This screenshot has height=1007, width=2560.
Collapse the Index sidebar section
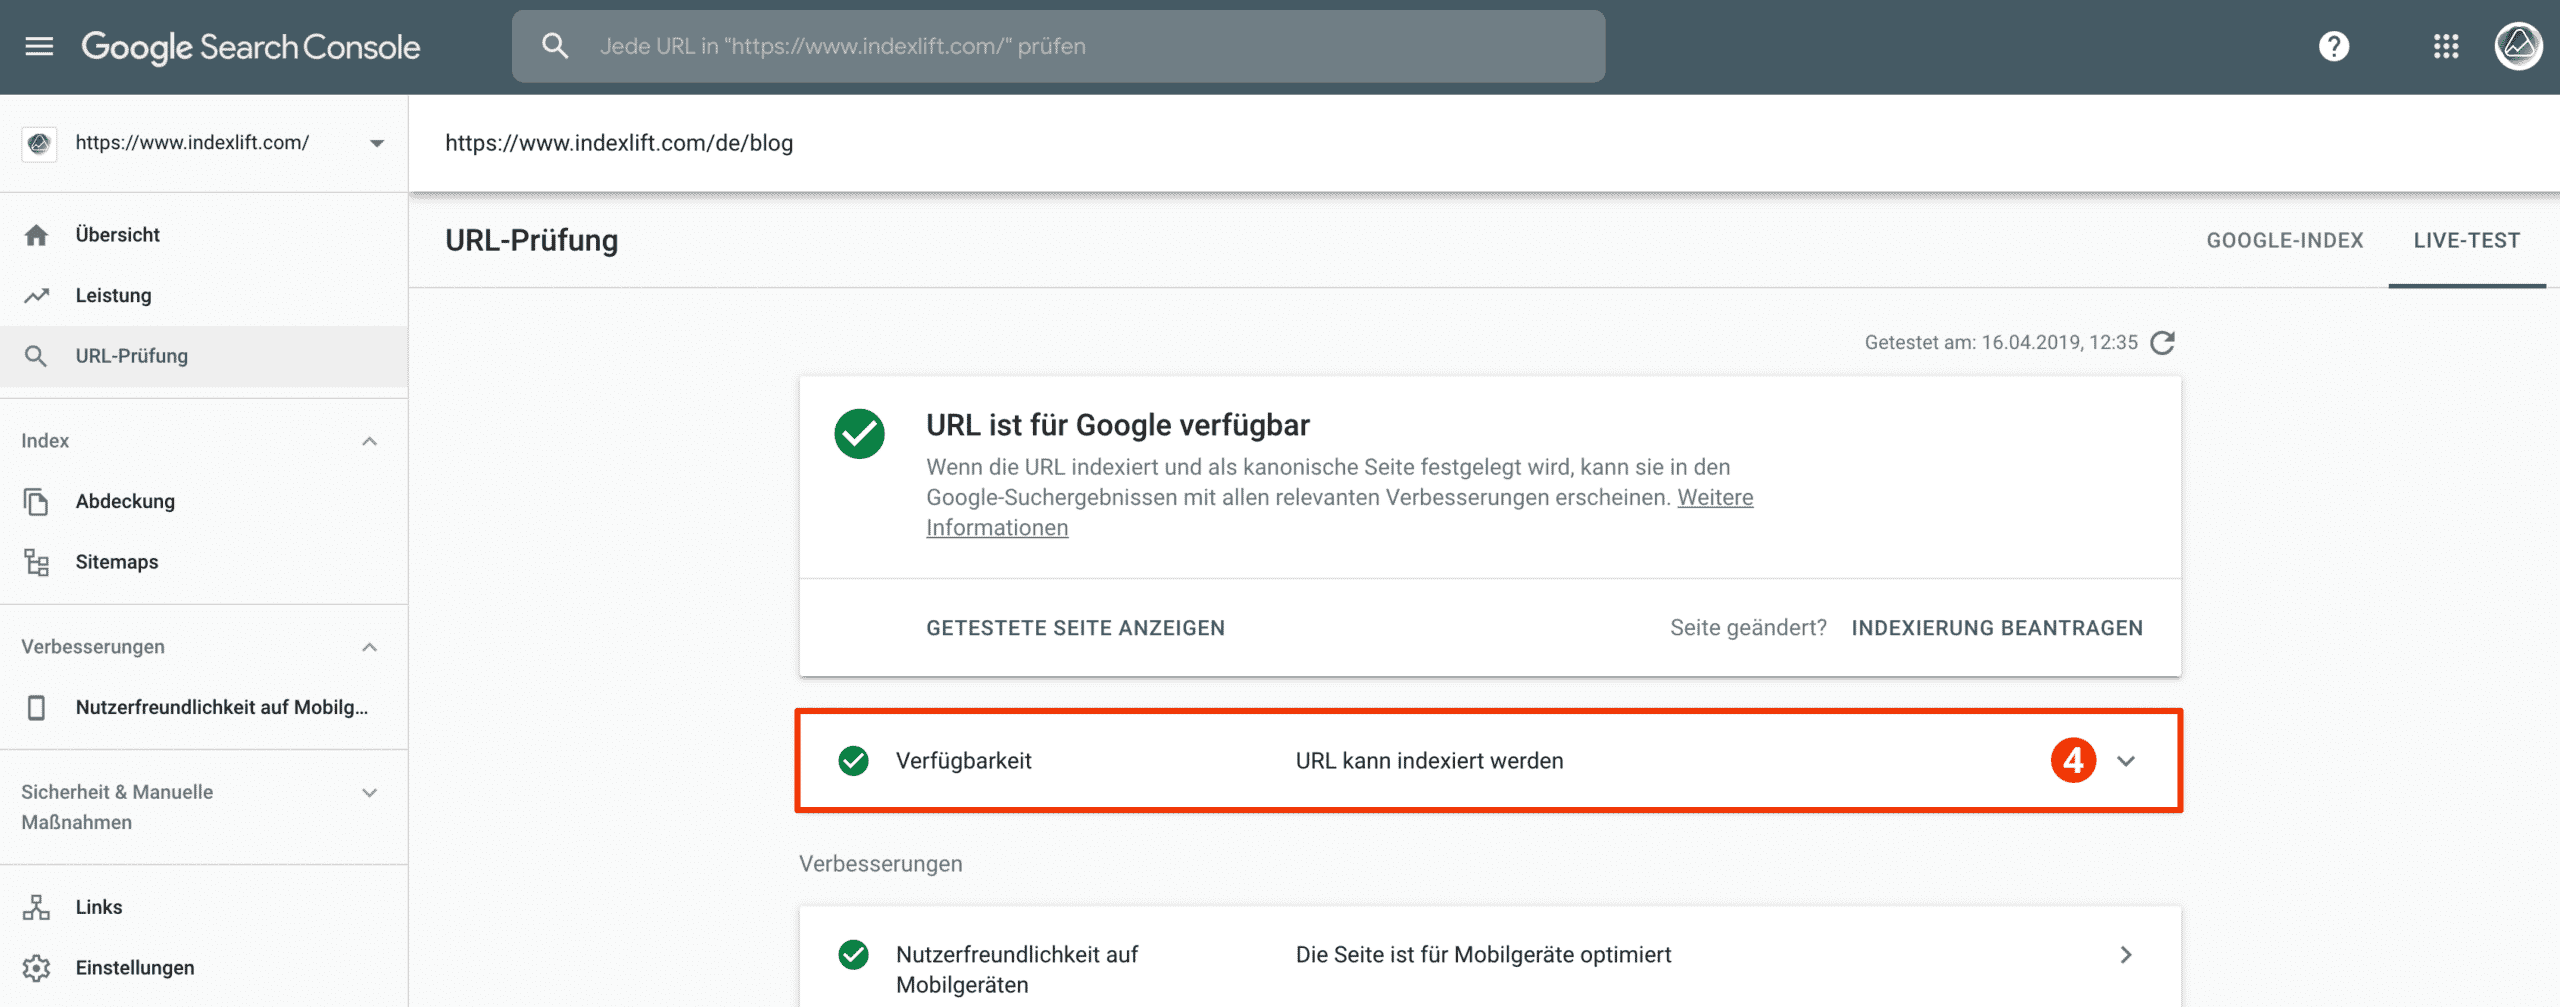click(370, 441)
